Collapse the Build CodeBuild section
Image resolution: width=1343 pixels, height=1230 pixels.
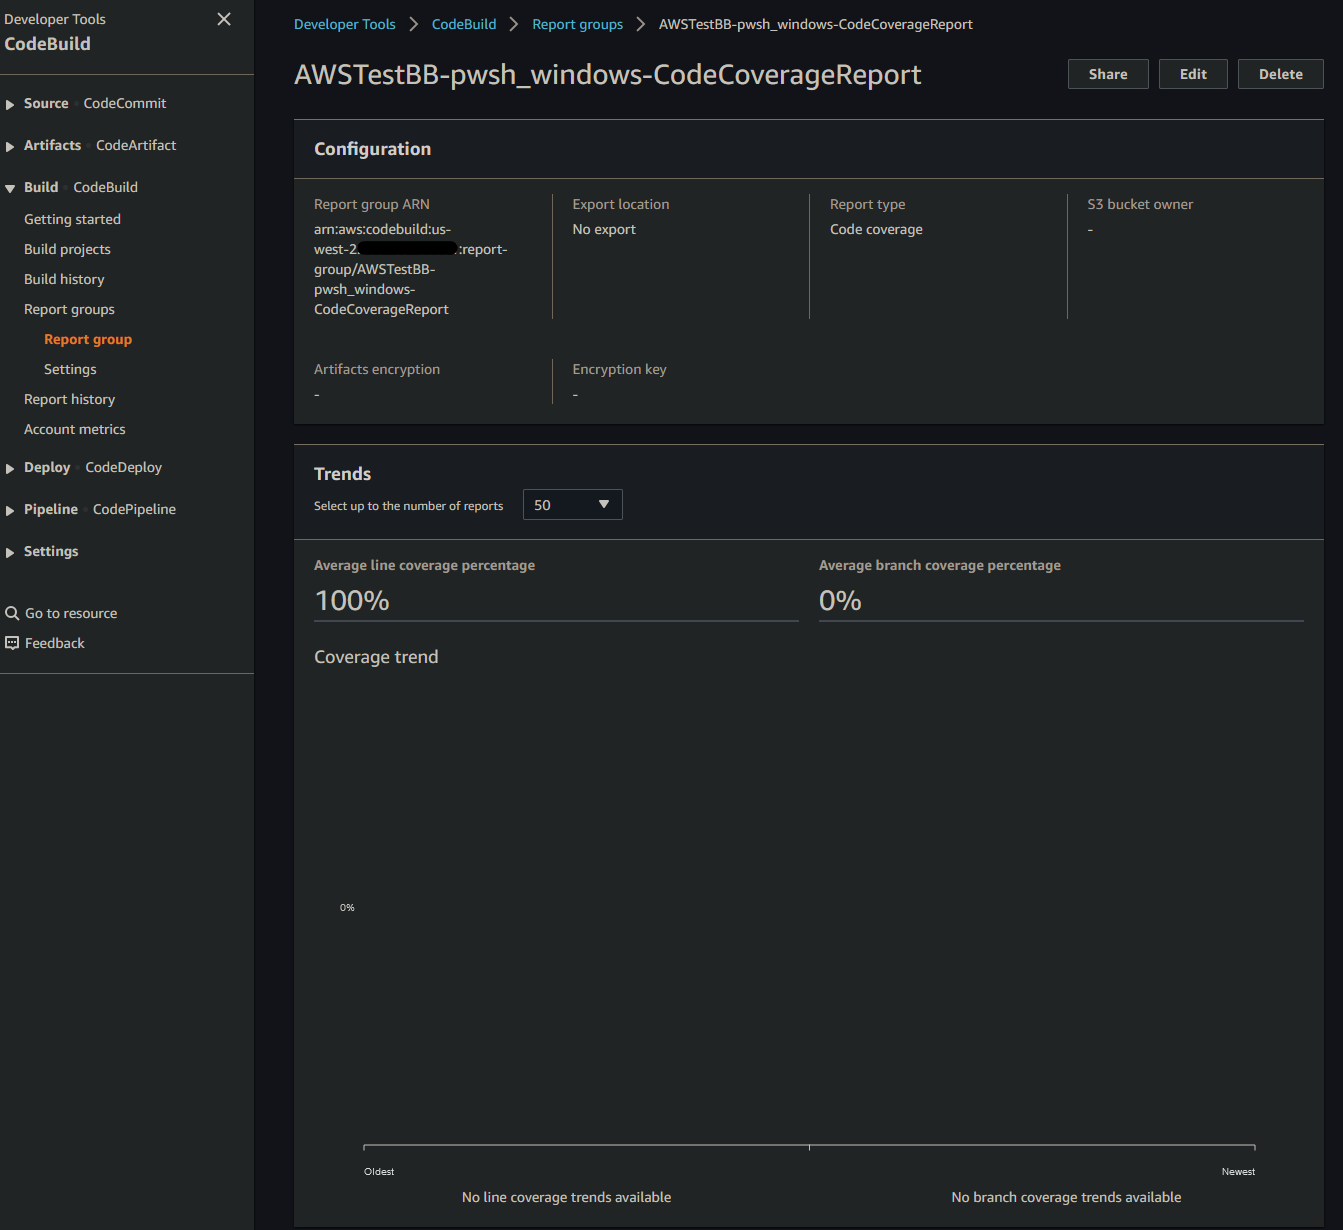point(10,188)
